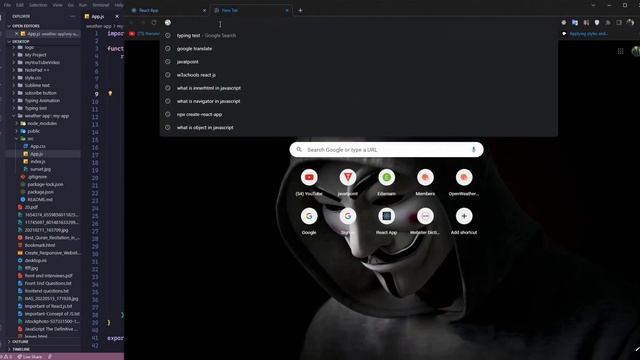The width and height of the screenshot is (640, 360).
Task: Close the React App browser tab
Action: 204,10
